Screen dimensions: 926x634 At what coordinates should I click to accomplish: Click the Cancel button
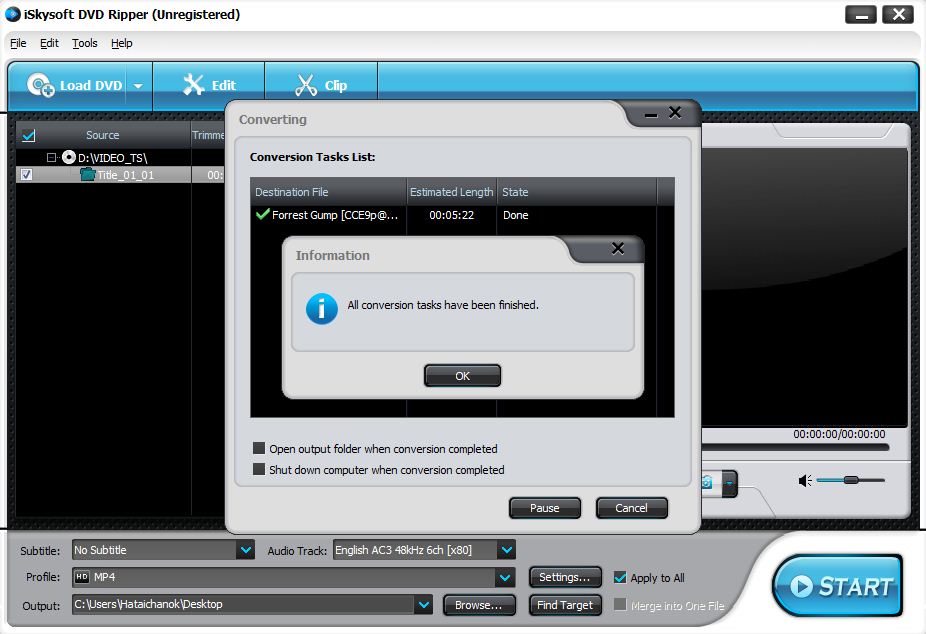tap(631, 508)
